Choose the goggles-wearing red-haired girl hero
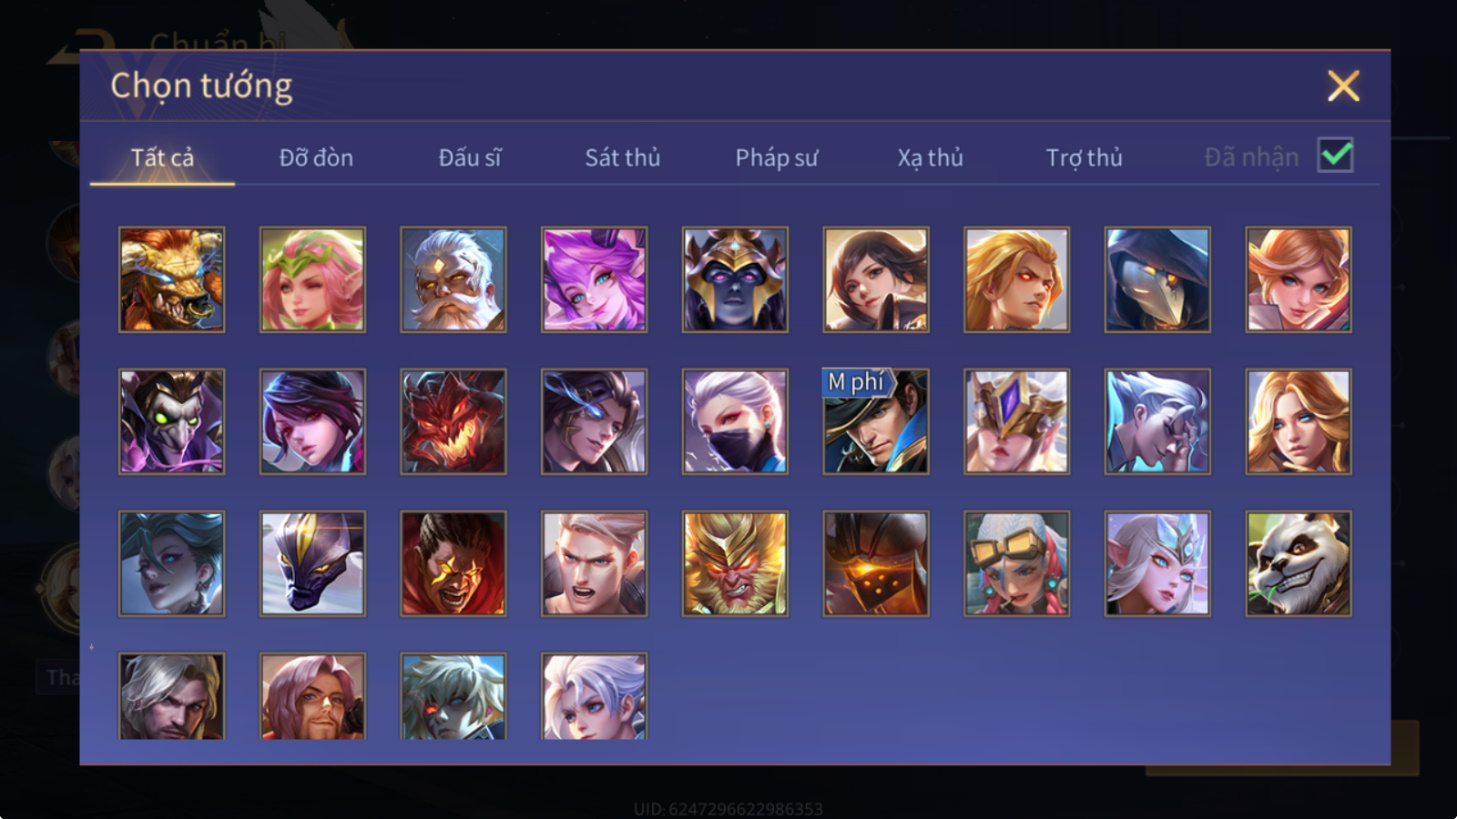The width and height of the screenshot is (1457, 819). 1016,563
